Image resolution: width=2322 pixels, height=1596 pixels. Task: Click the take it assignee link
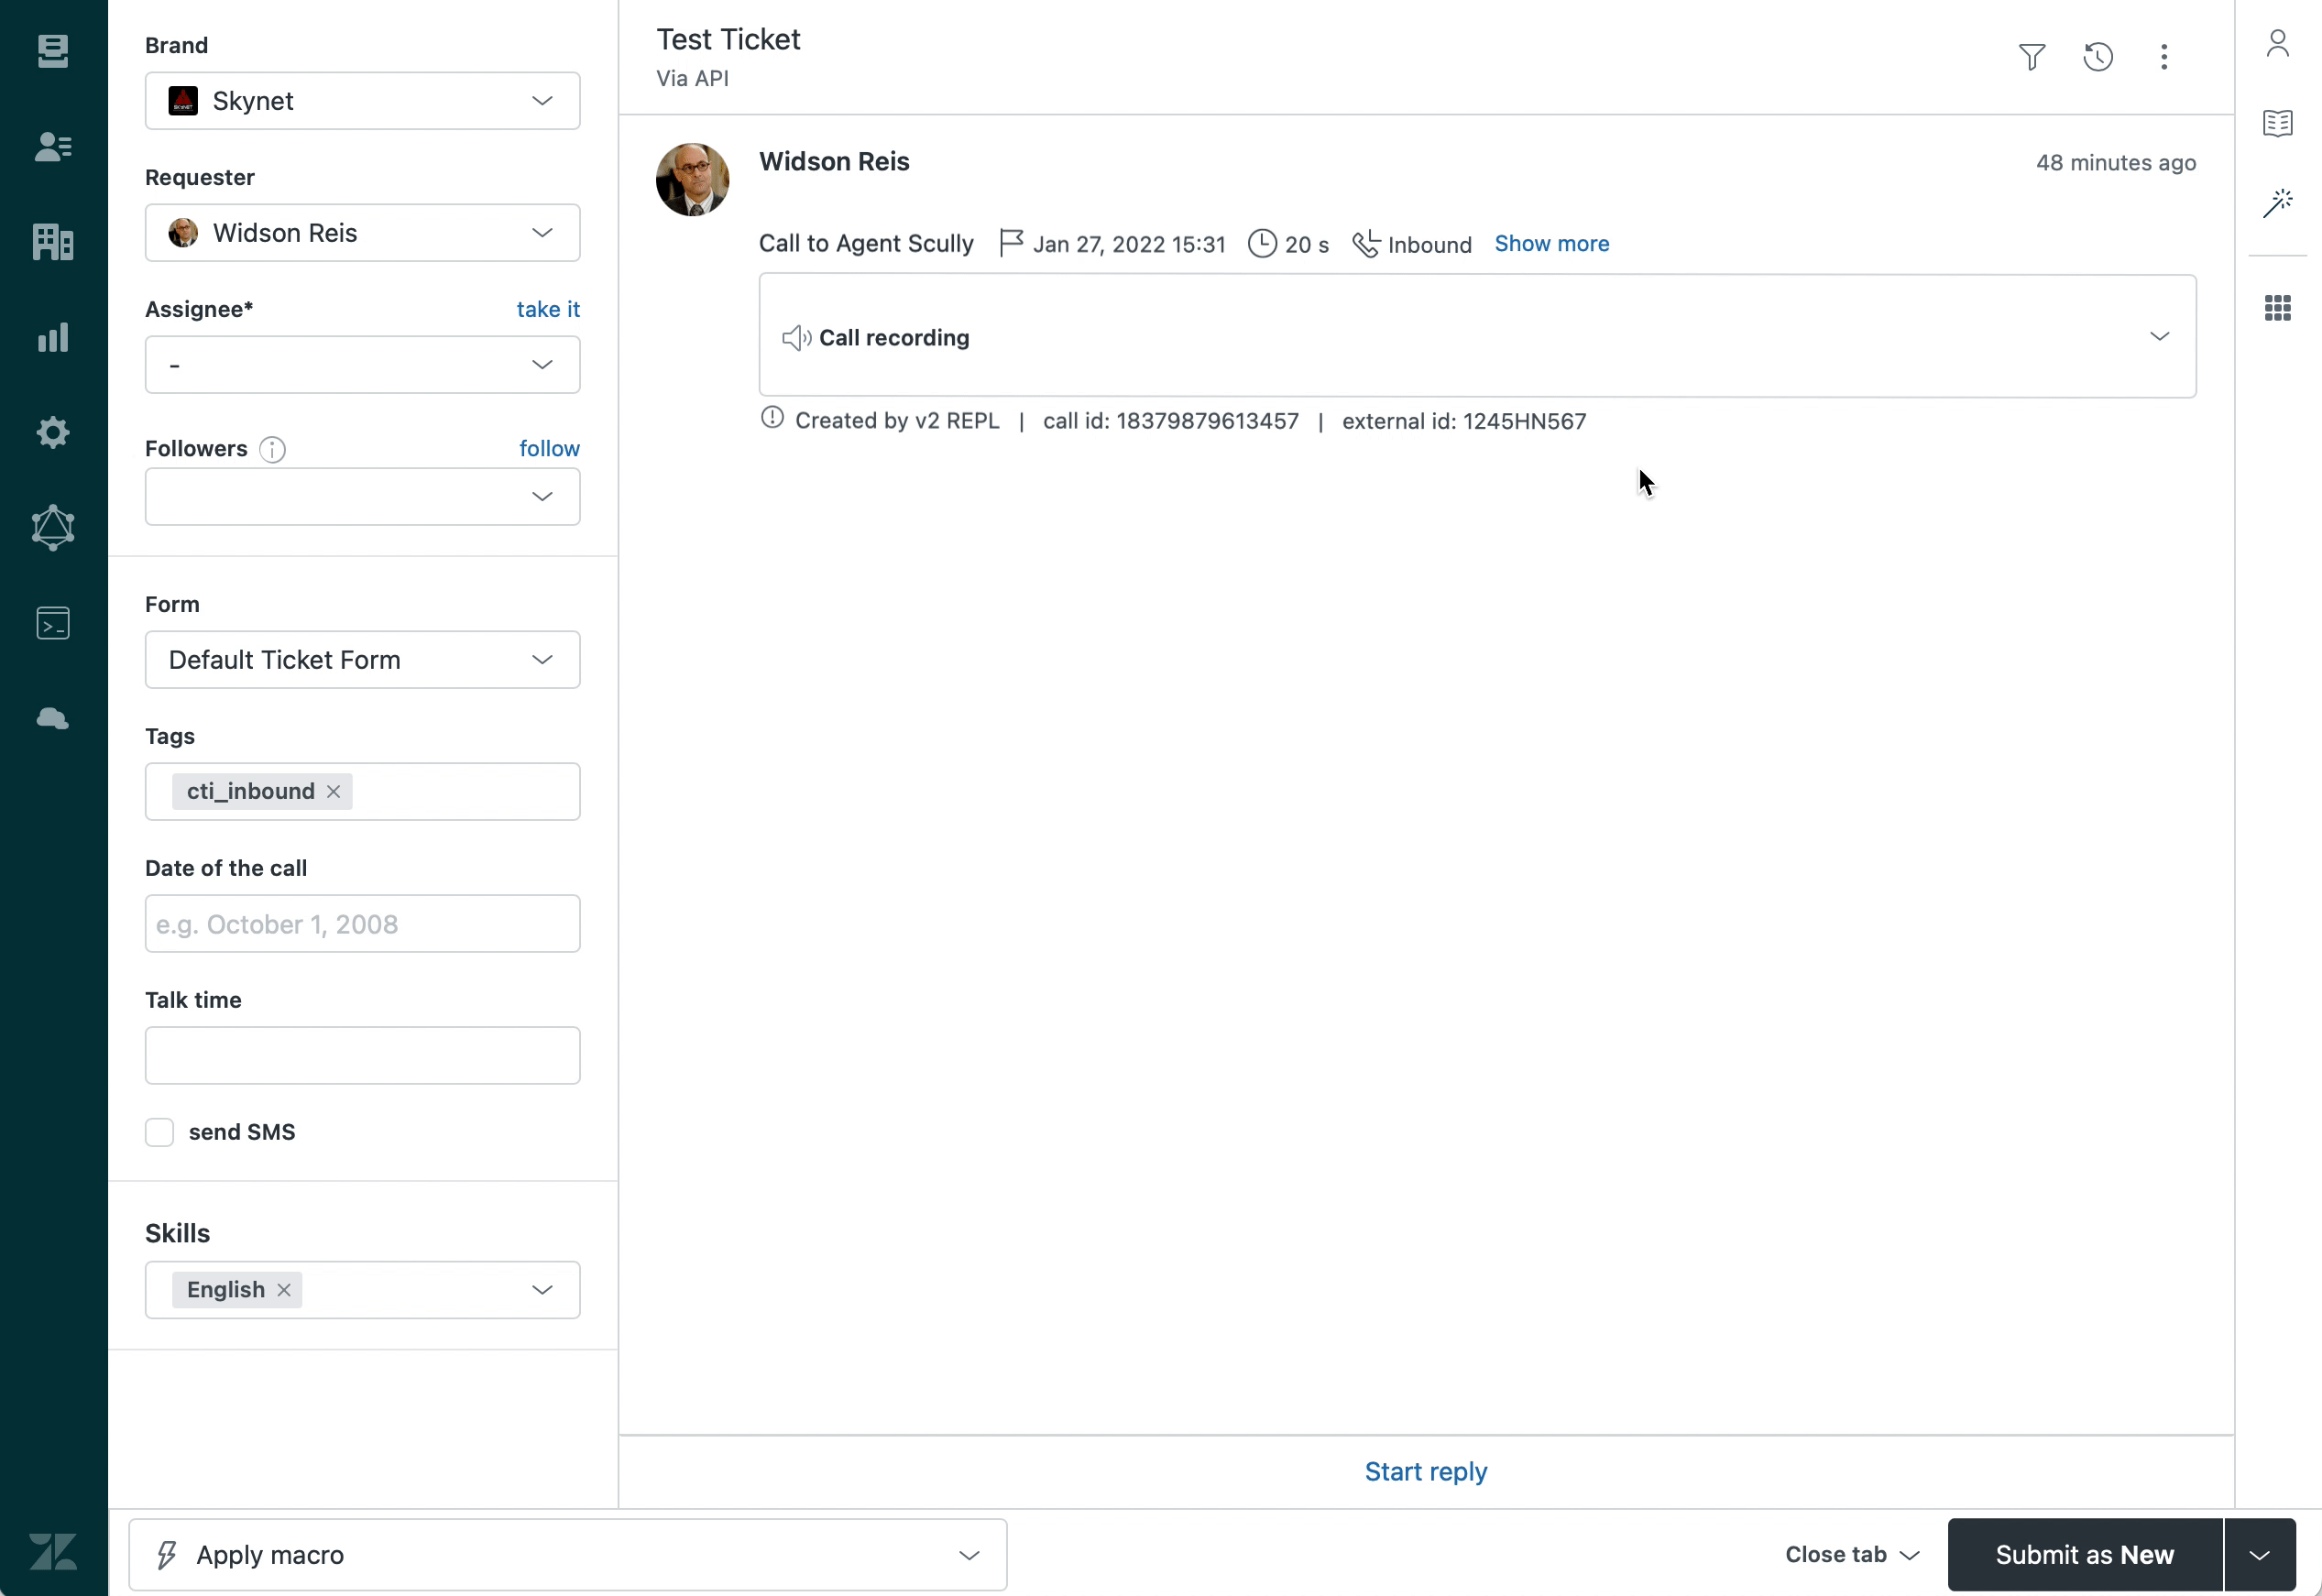pos(549,309)
